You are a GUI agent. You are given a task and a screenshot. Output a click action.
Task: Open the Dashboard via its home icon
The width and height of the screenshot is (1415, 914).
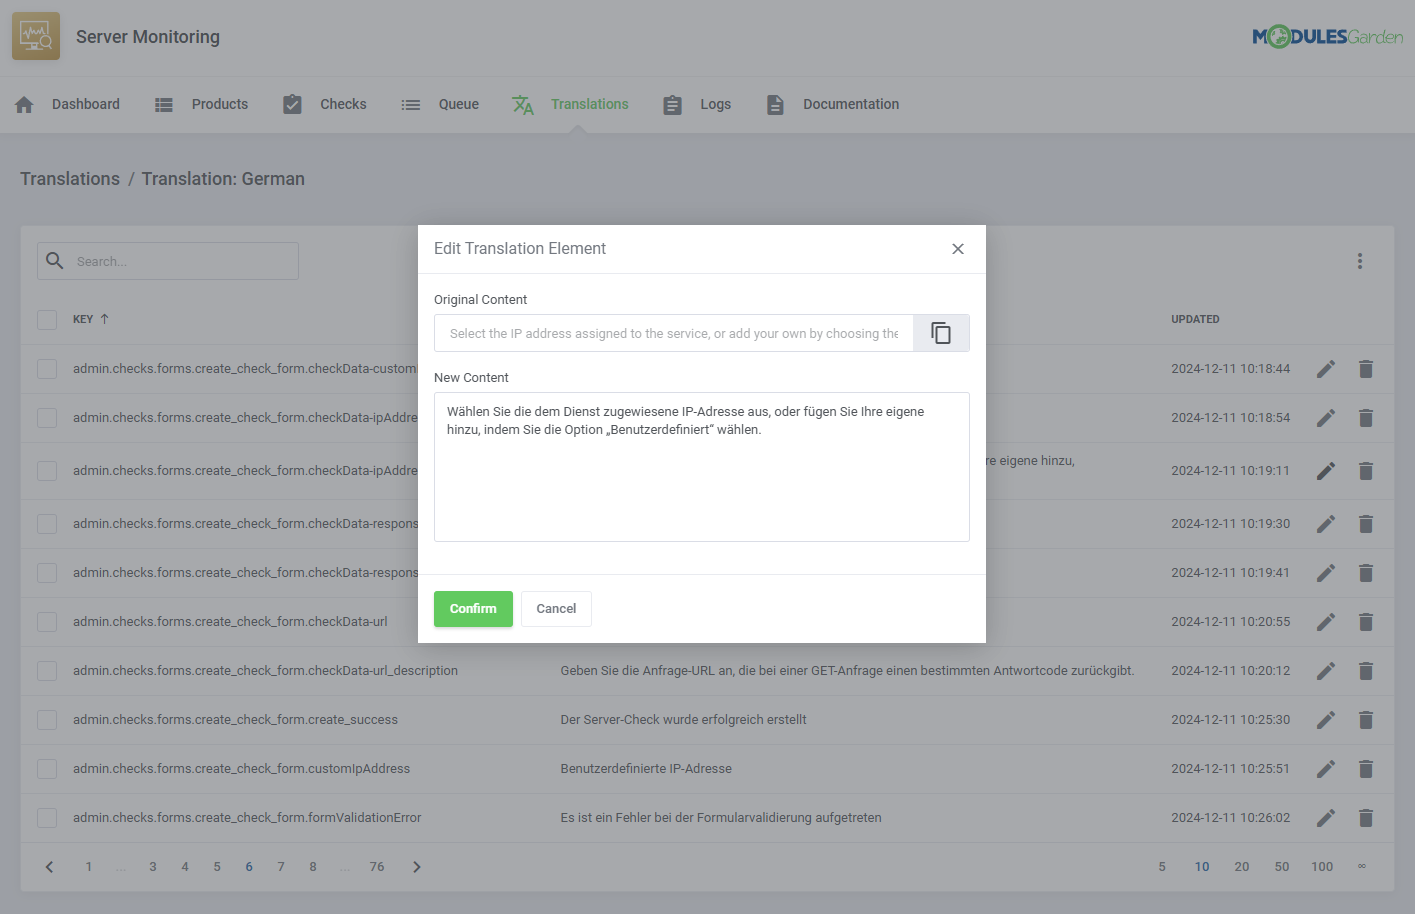click(23, 103)
